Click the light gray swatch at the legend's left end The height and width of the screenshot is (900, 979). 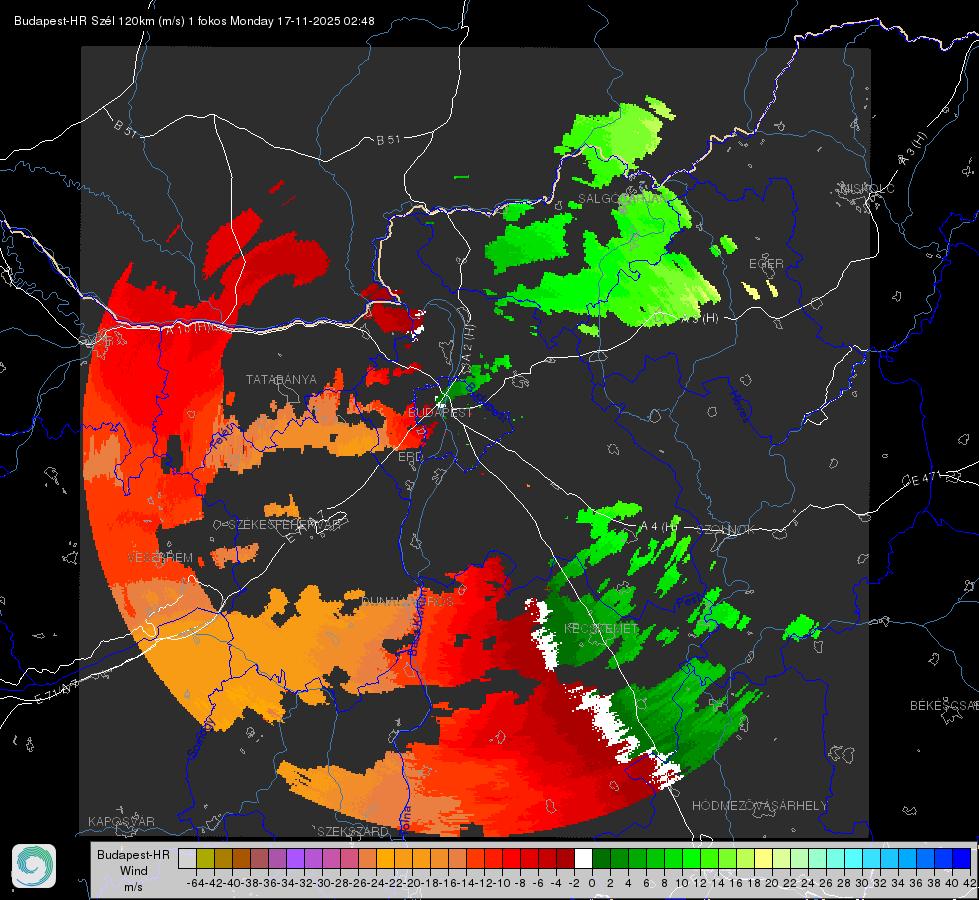(x=187, y=858)
